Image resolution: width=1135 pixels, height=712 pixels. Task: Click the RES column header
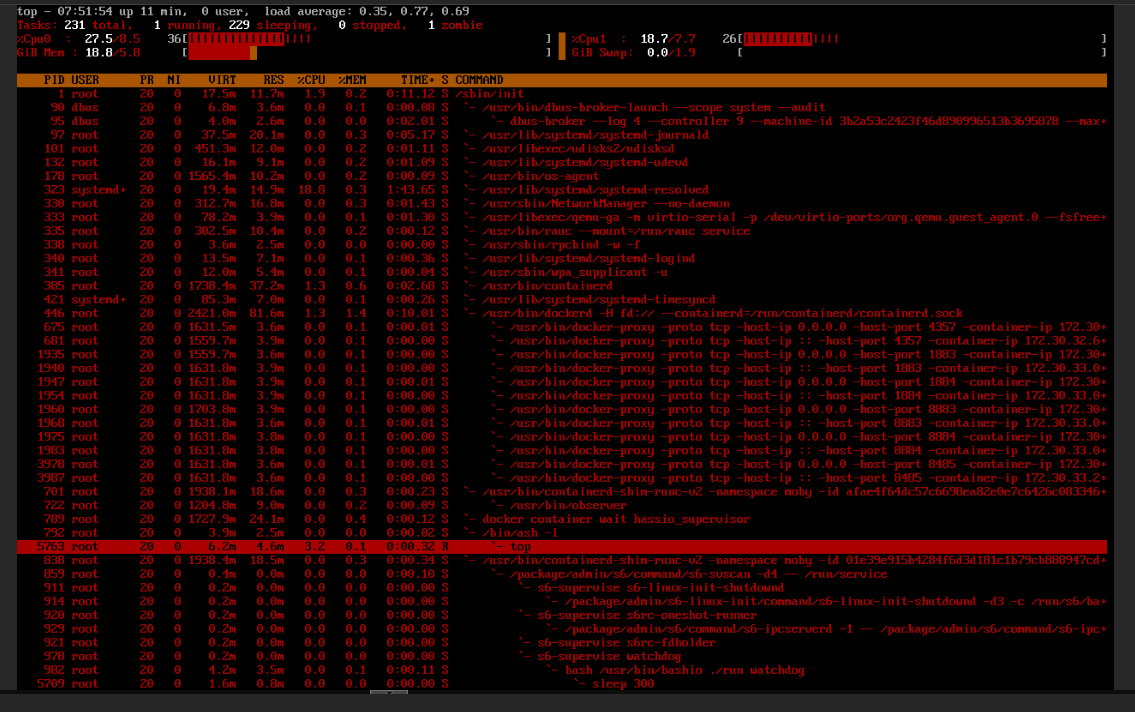click(x=274, y=80)
